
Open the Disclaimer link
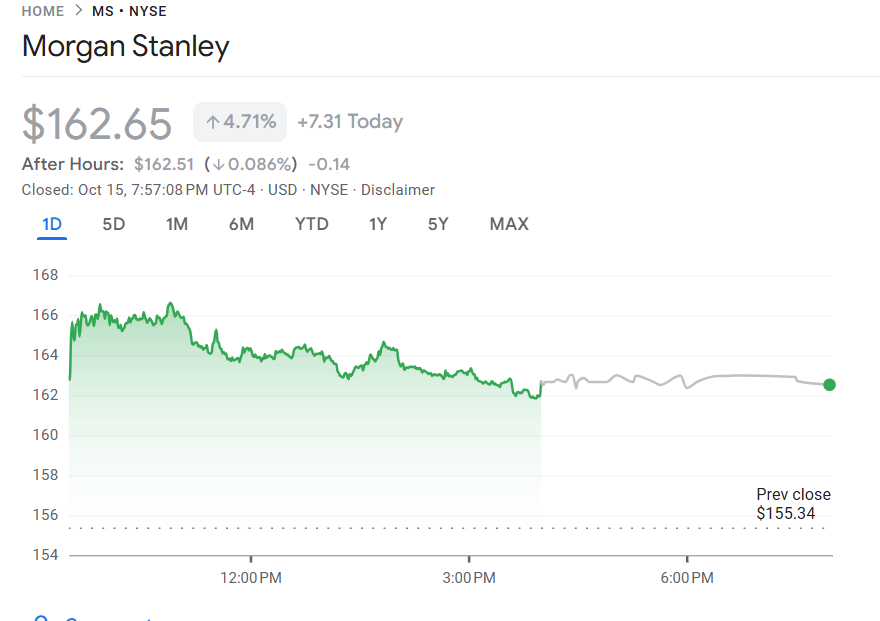click(x=398, y=190)
